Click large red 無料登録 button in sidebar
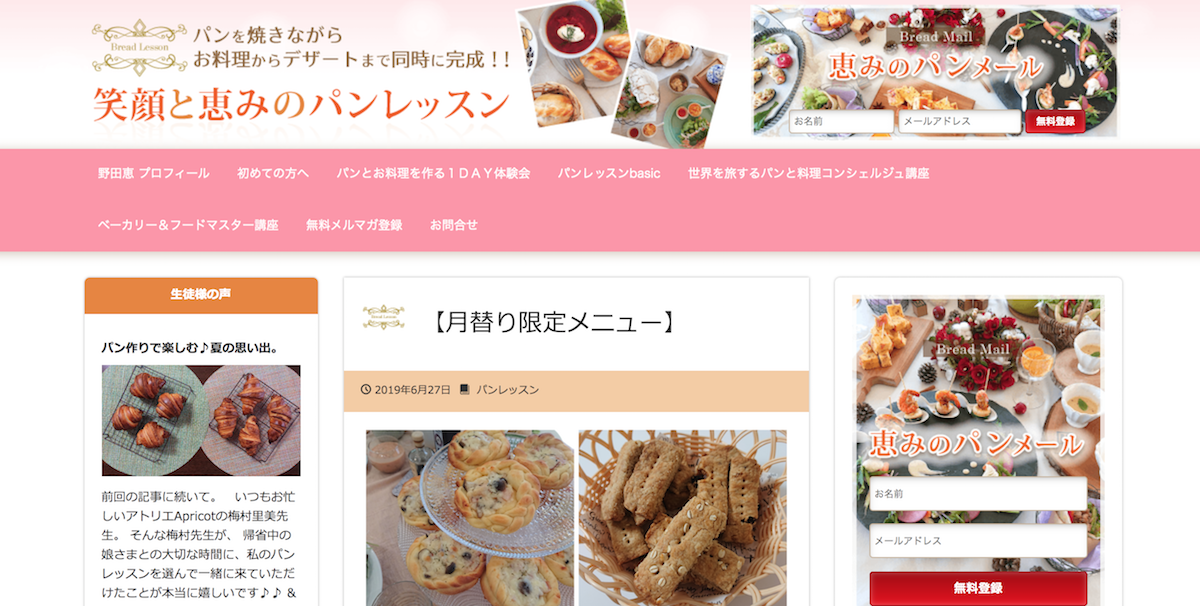This screenshot has width=1200, height=606. pos(978,588)
